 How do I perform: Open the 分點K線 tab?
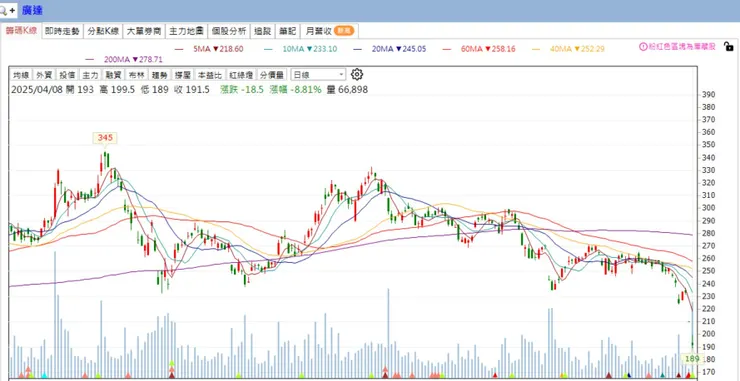point(103,31)
